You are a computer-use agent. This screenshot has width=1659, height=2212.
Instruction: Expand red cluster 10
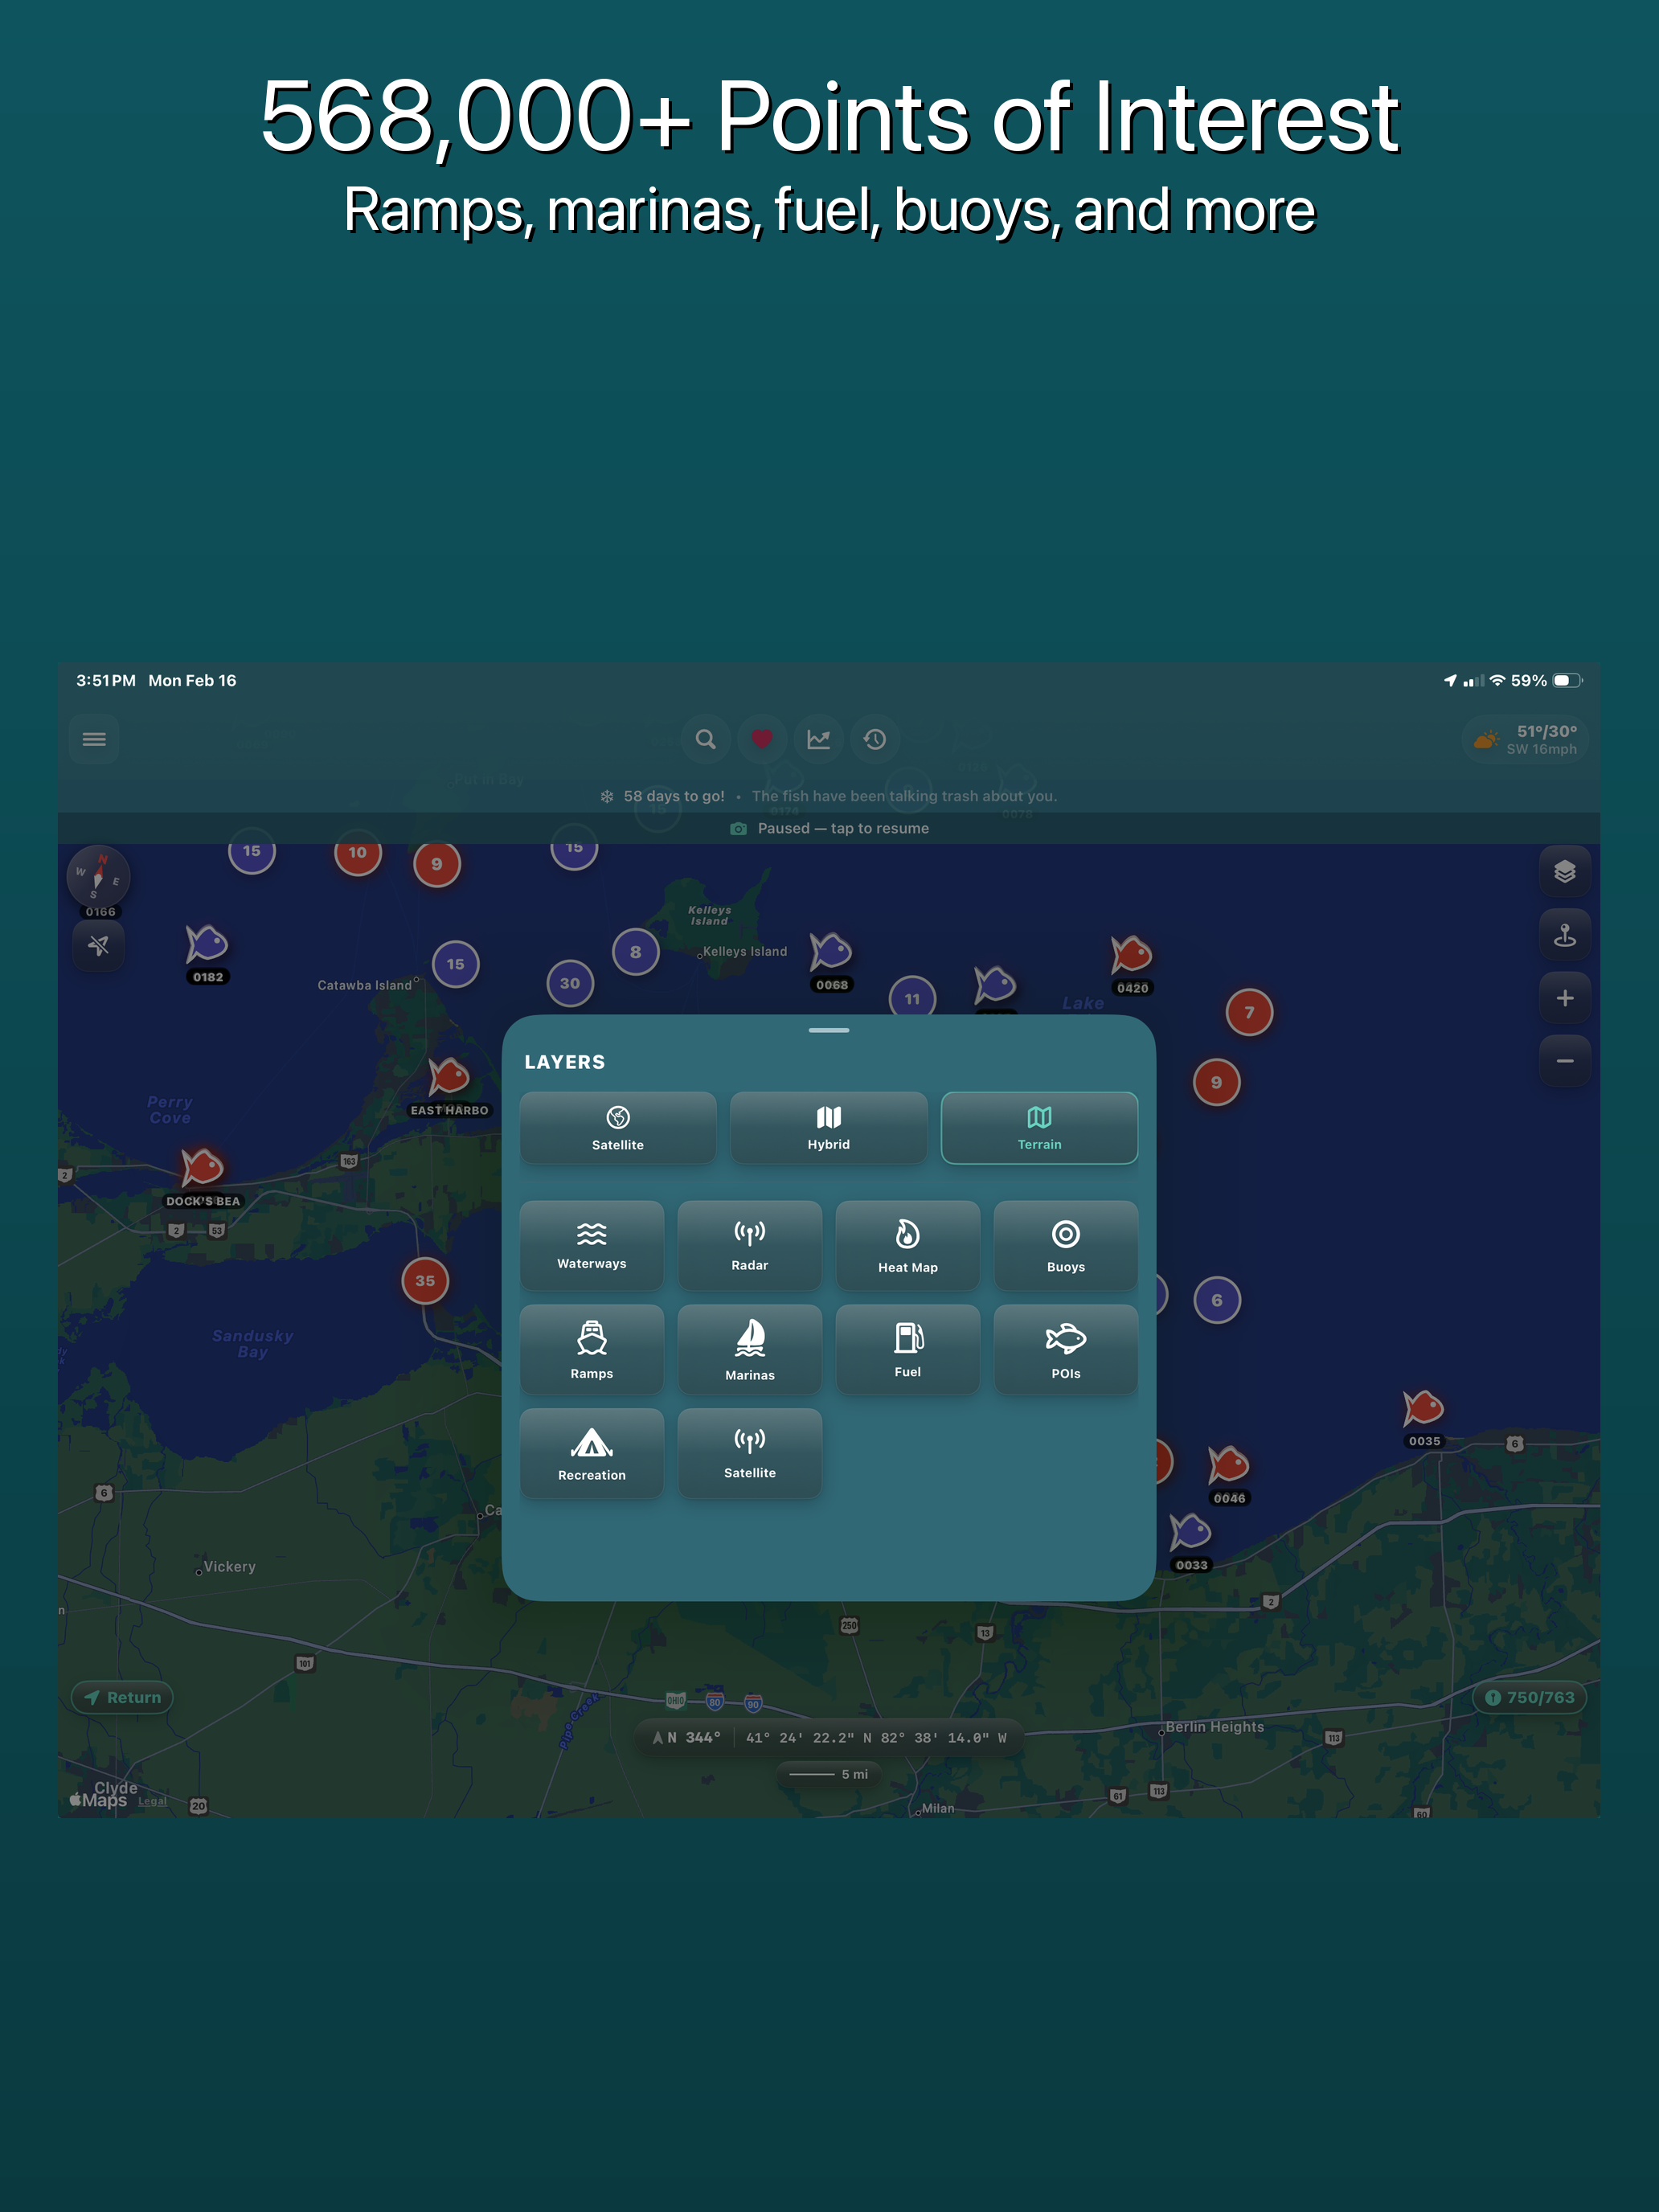(x=358, y=853)
